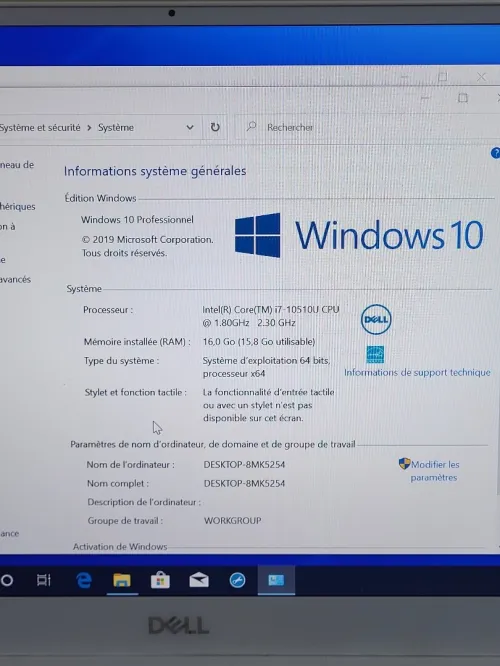This screenshot has width=500, height=666.
Task: Select the Système breadcrumb item
Action: point(116,127)
